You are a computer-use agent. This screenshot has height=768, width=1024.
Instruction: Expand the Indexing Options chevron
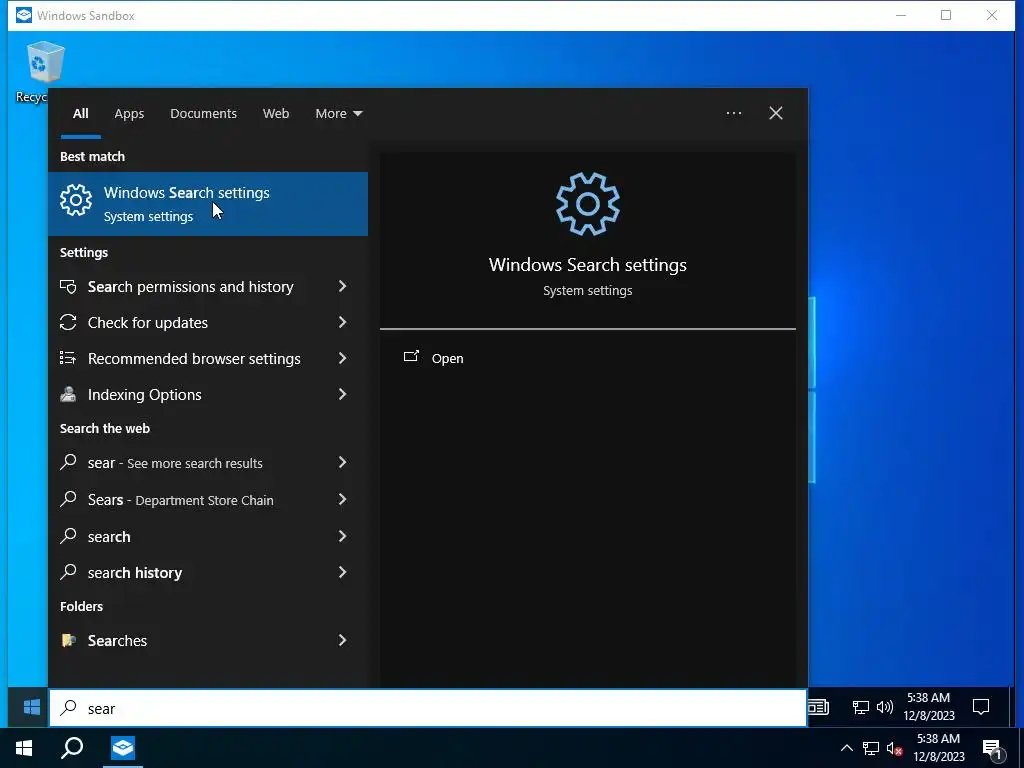(x=342, y=394)
